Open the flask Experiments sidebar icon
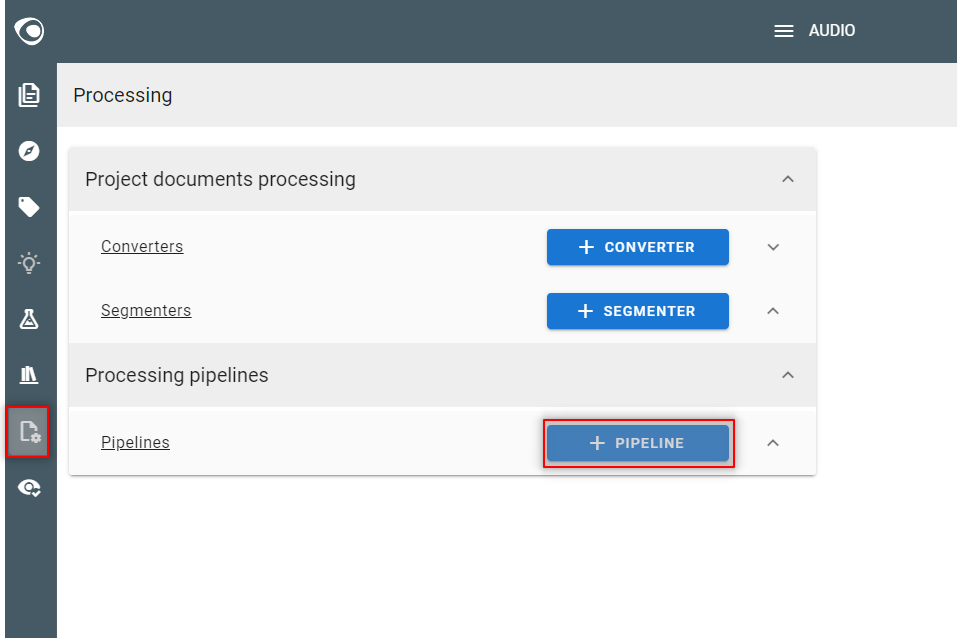The width and height of the screenshot is (957, 638). 29,319
